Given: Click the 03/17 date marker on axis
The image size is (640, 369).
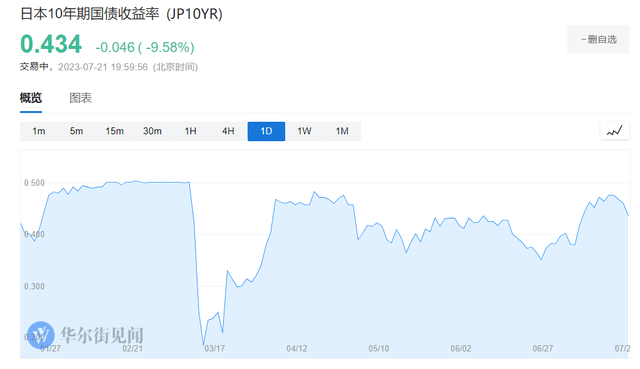Looking at the screenshot, I should click(x=215, y=348).
